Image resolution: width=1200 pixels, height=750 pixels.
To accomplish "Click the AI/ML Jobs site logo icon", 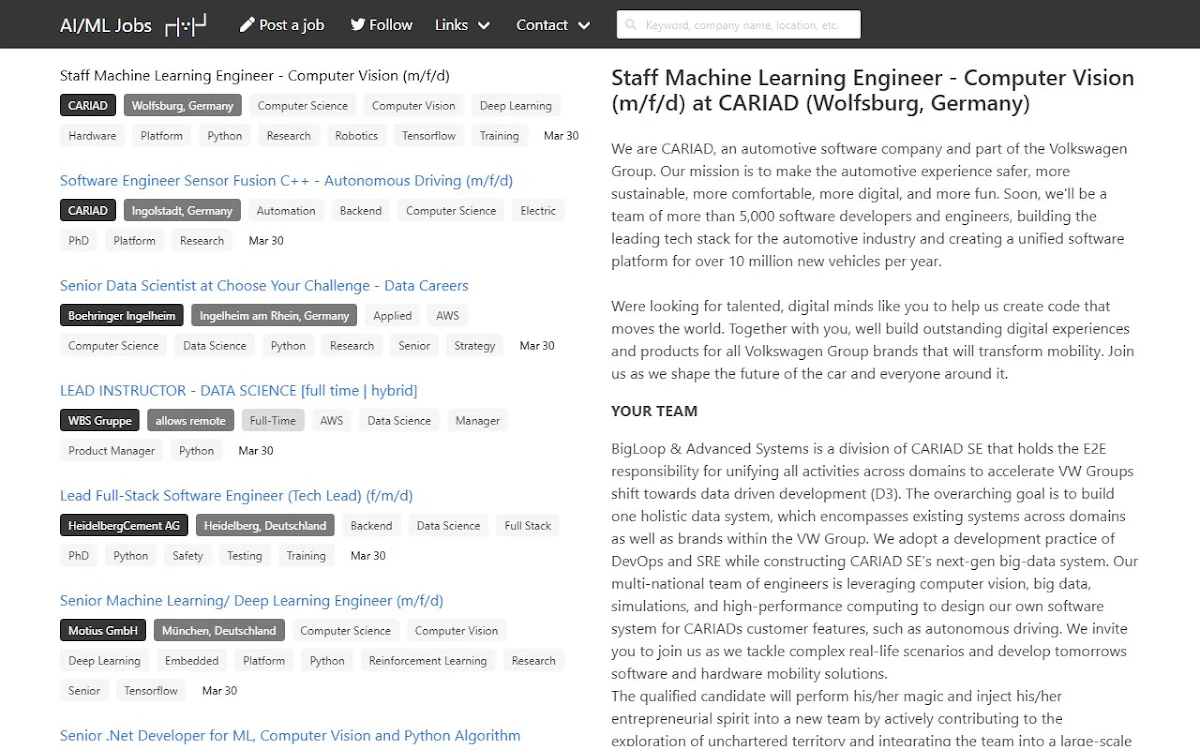I will tap(186, 25).
